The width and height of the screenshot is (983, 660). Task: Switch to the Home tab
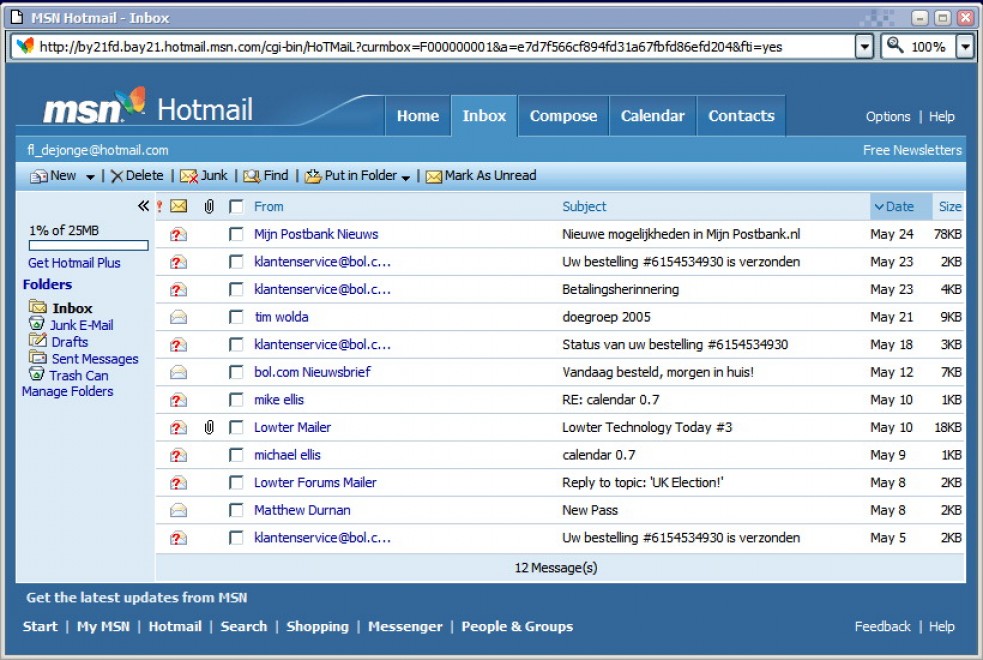click(x=418, y=116)
